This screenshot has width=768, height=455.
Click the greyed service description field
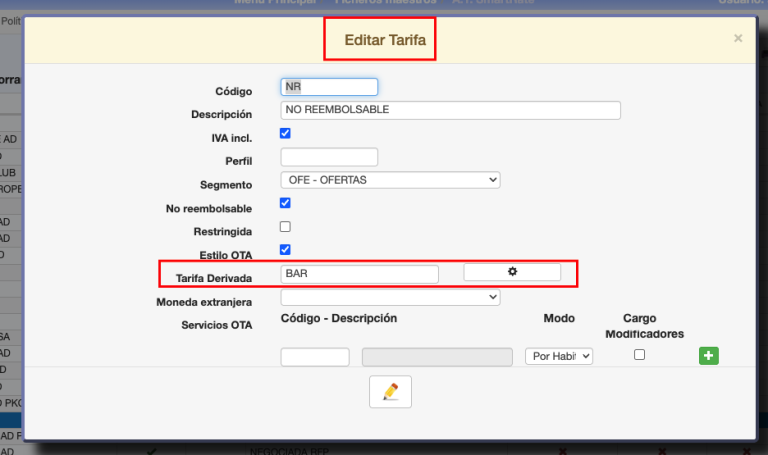[437, 357]
